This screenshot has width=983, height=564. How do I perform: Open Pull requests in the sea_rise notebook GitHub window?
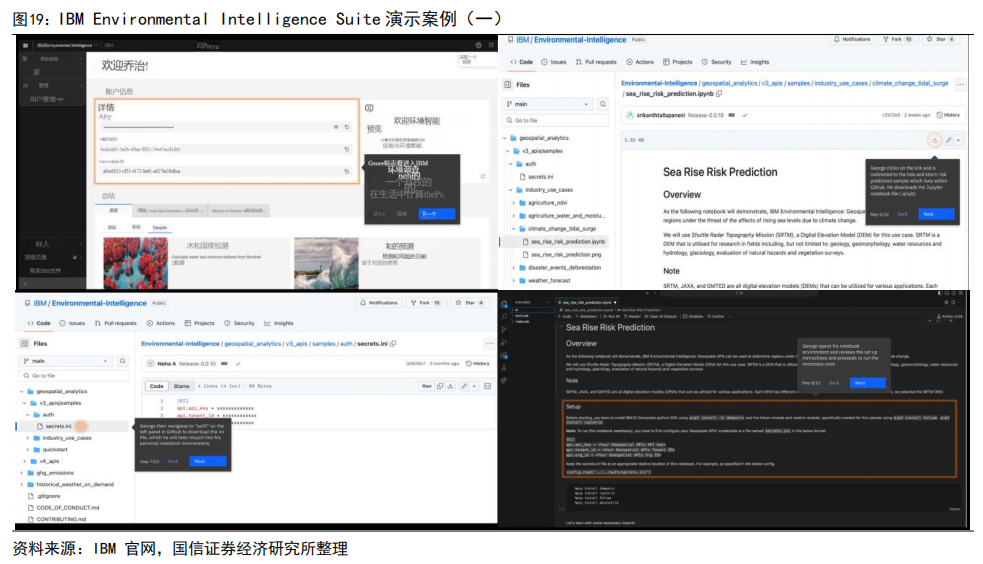(596, 62)
